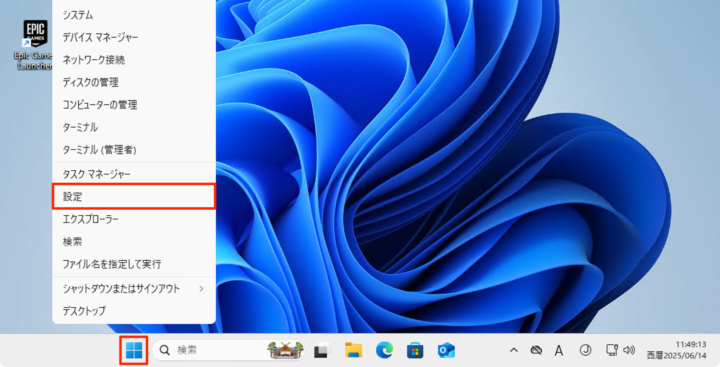Open Microsoft Store from taskbar
The image size is (720, 367).
415,351
